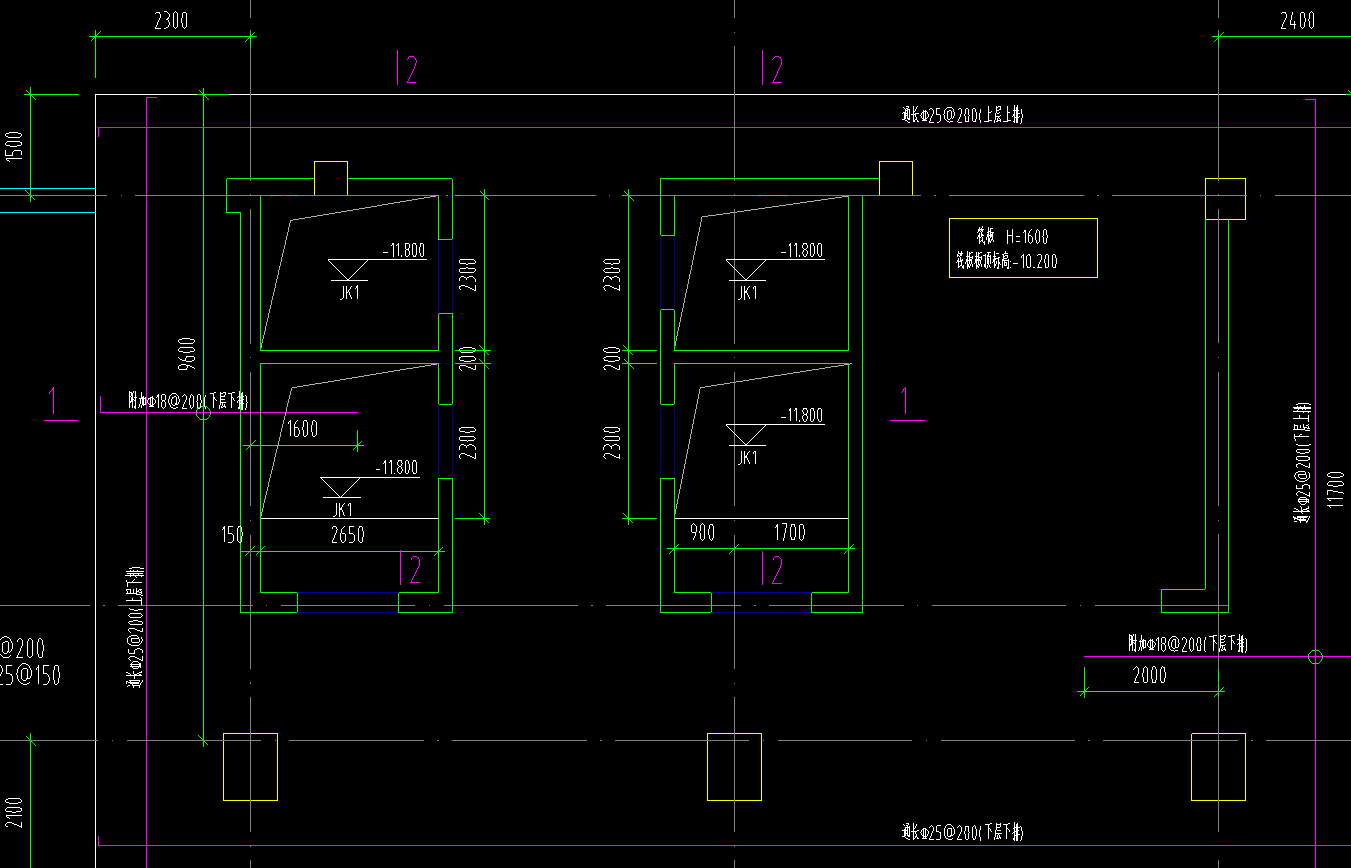Select the 2650 dimension text
This screenshot has width=1351, height=868.
click(x=347, y=535)
